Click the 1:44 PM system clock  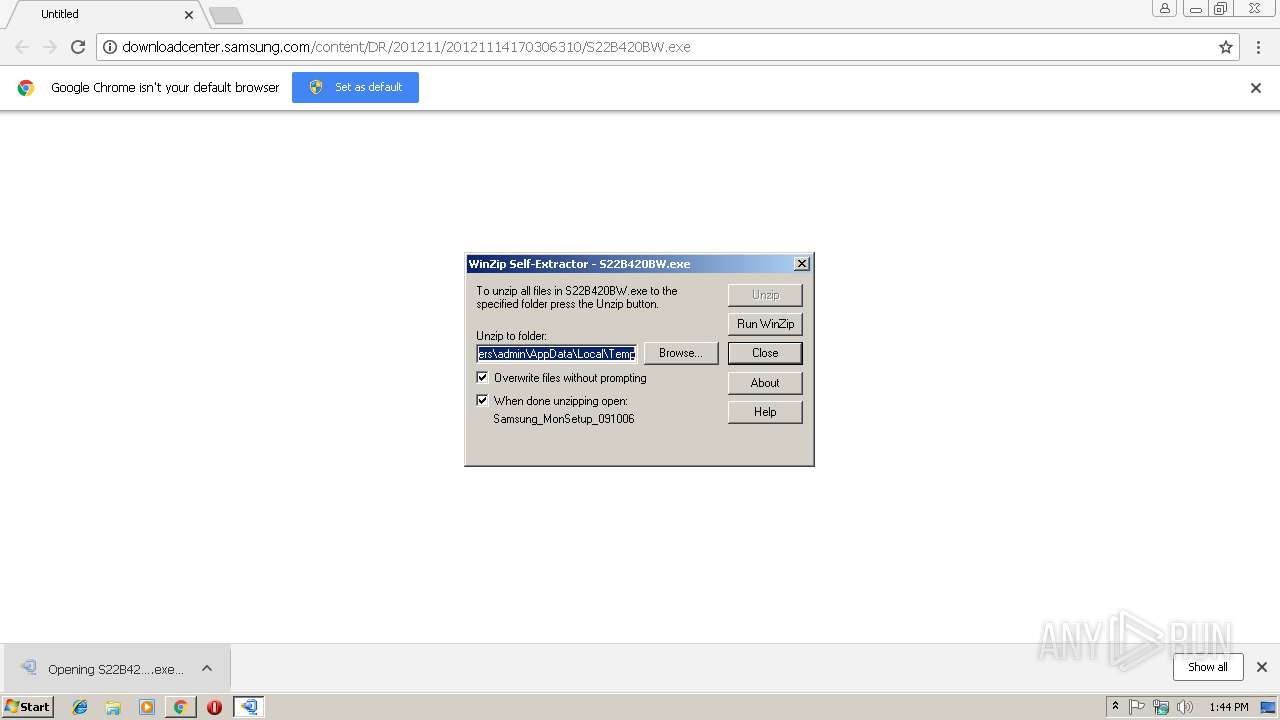(1229, 707)
